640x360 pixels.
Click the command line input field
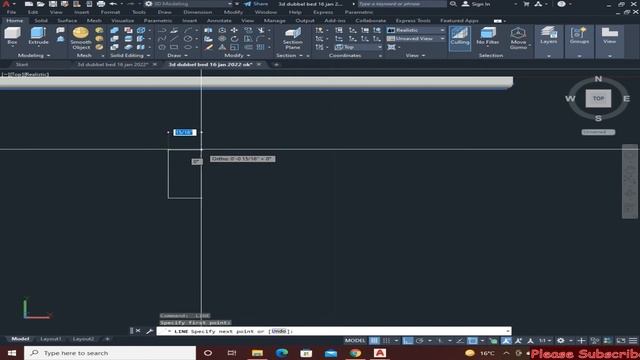click(333, 331)
